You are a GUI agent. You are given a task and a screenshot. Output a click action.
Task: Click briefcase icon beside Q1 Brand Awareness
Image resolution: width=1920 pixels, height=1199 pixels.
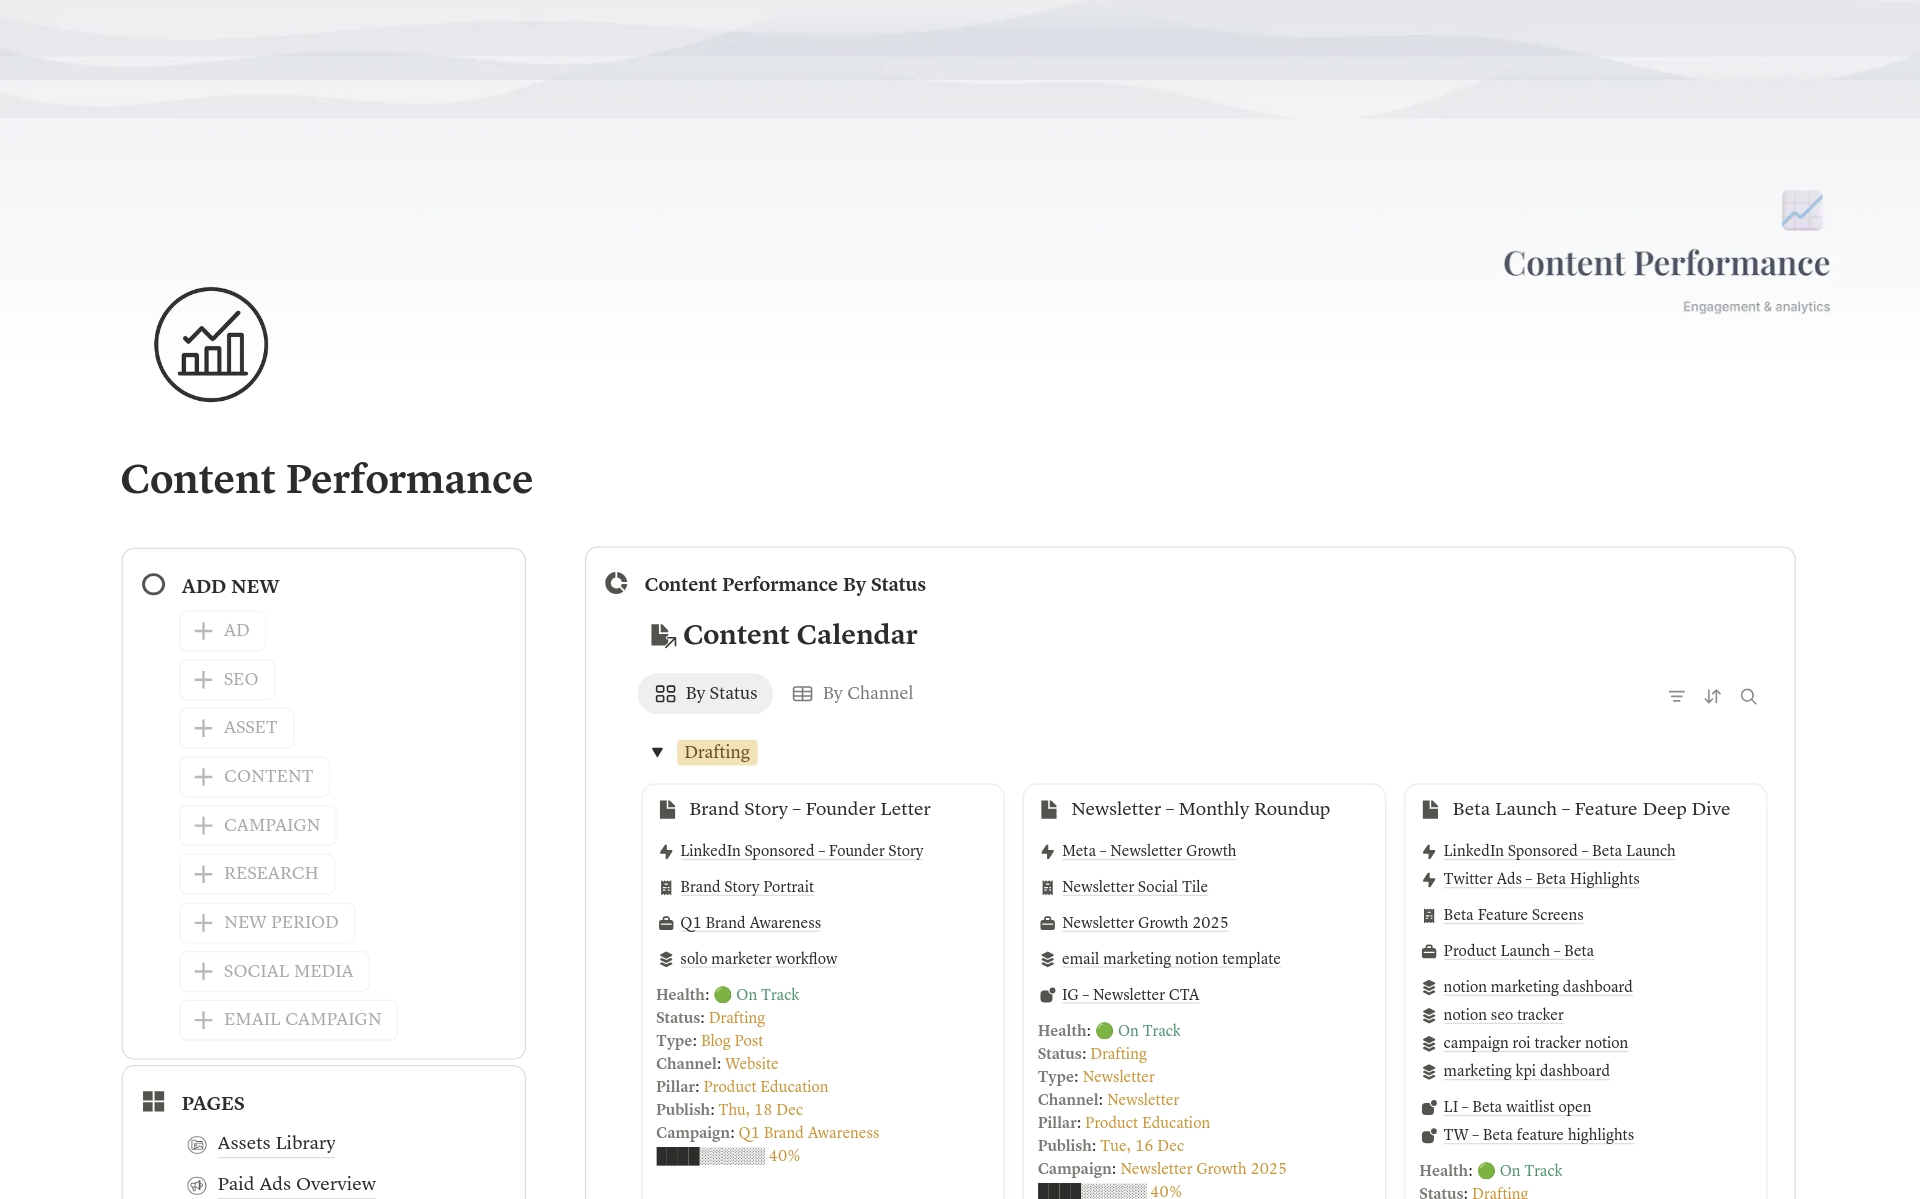tap(666, 924)
